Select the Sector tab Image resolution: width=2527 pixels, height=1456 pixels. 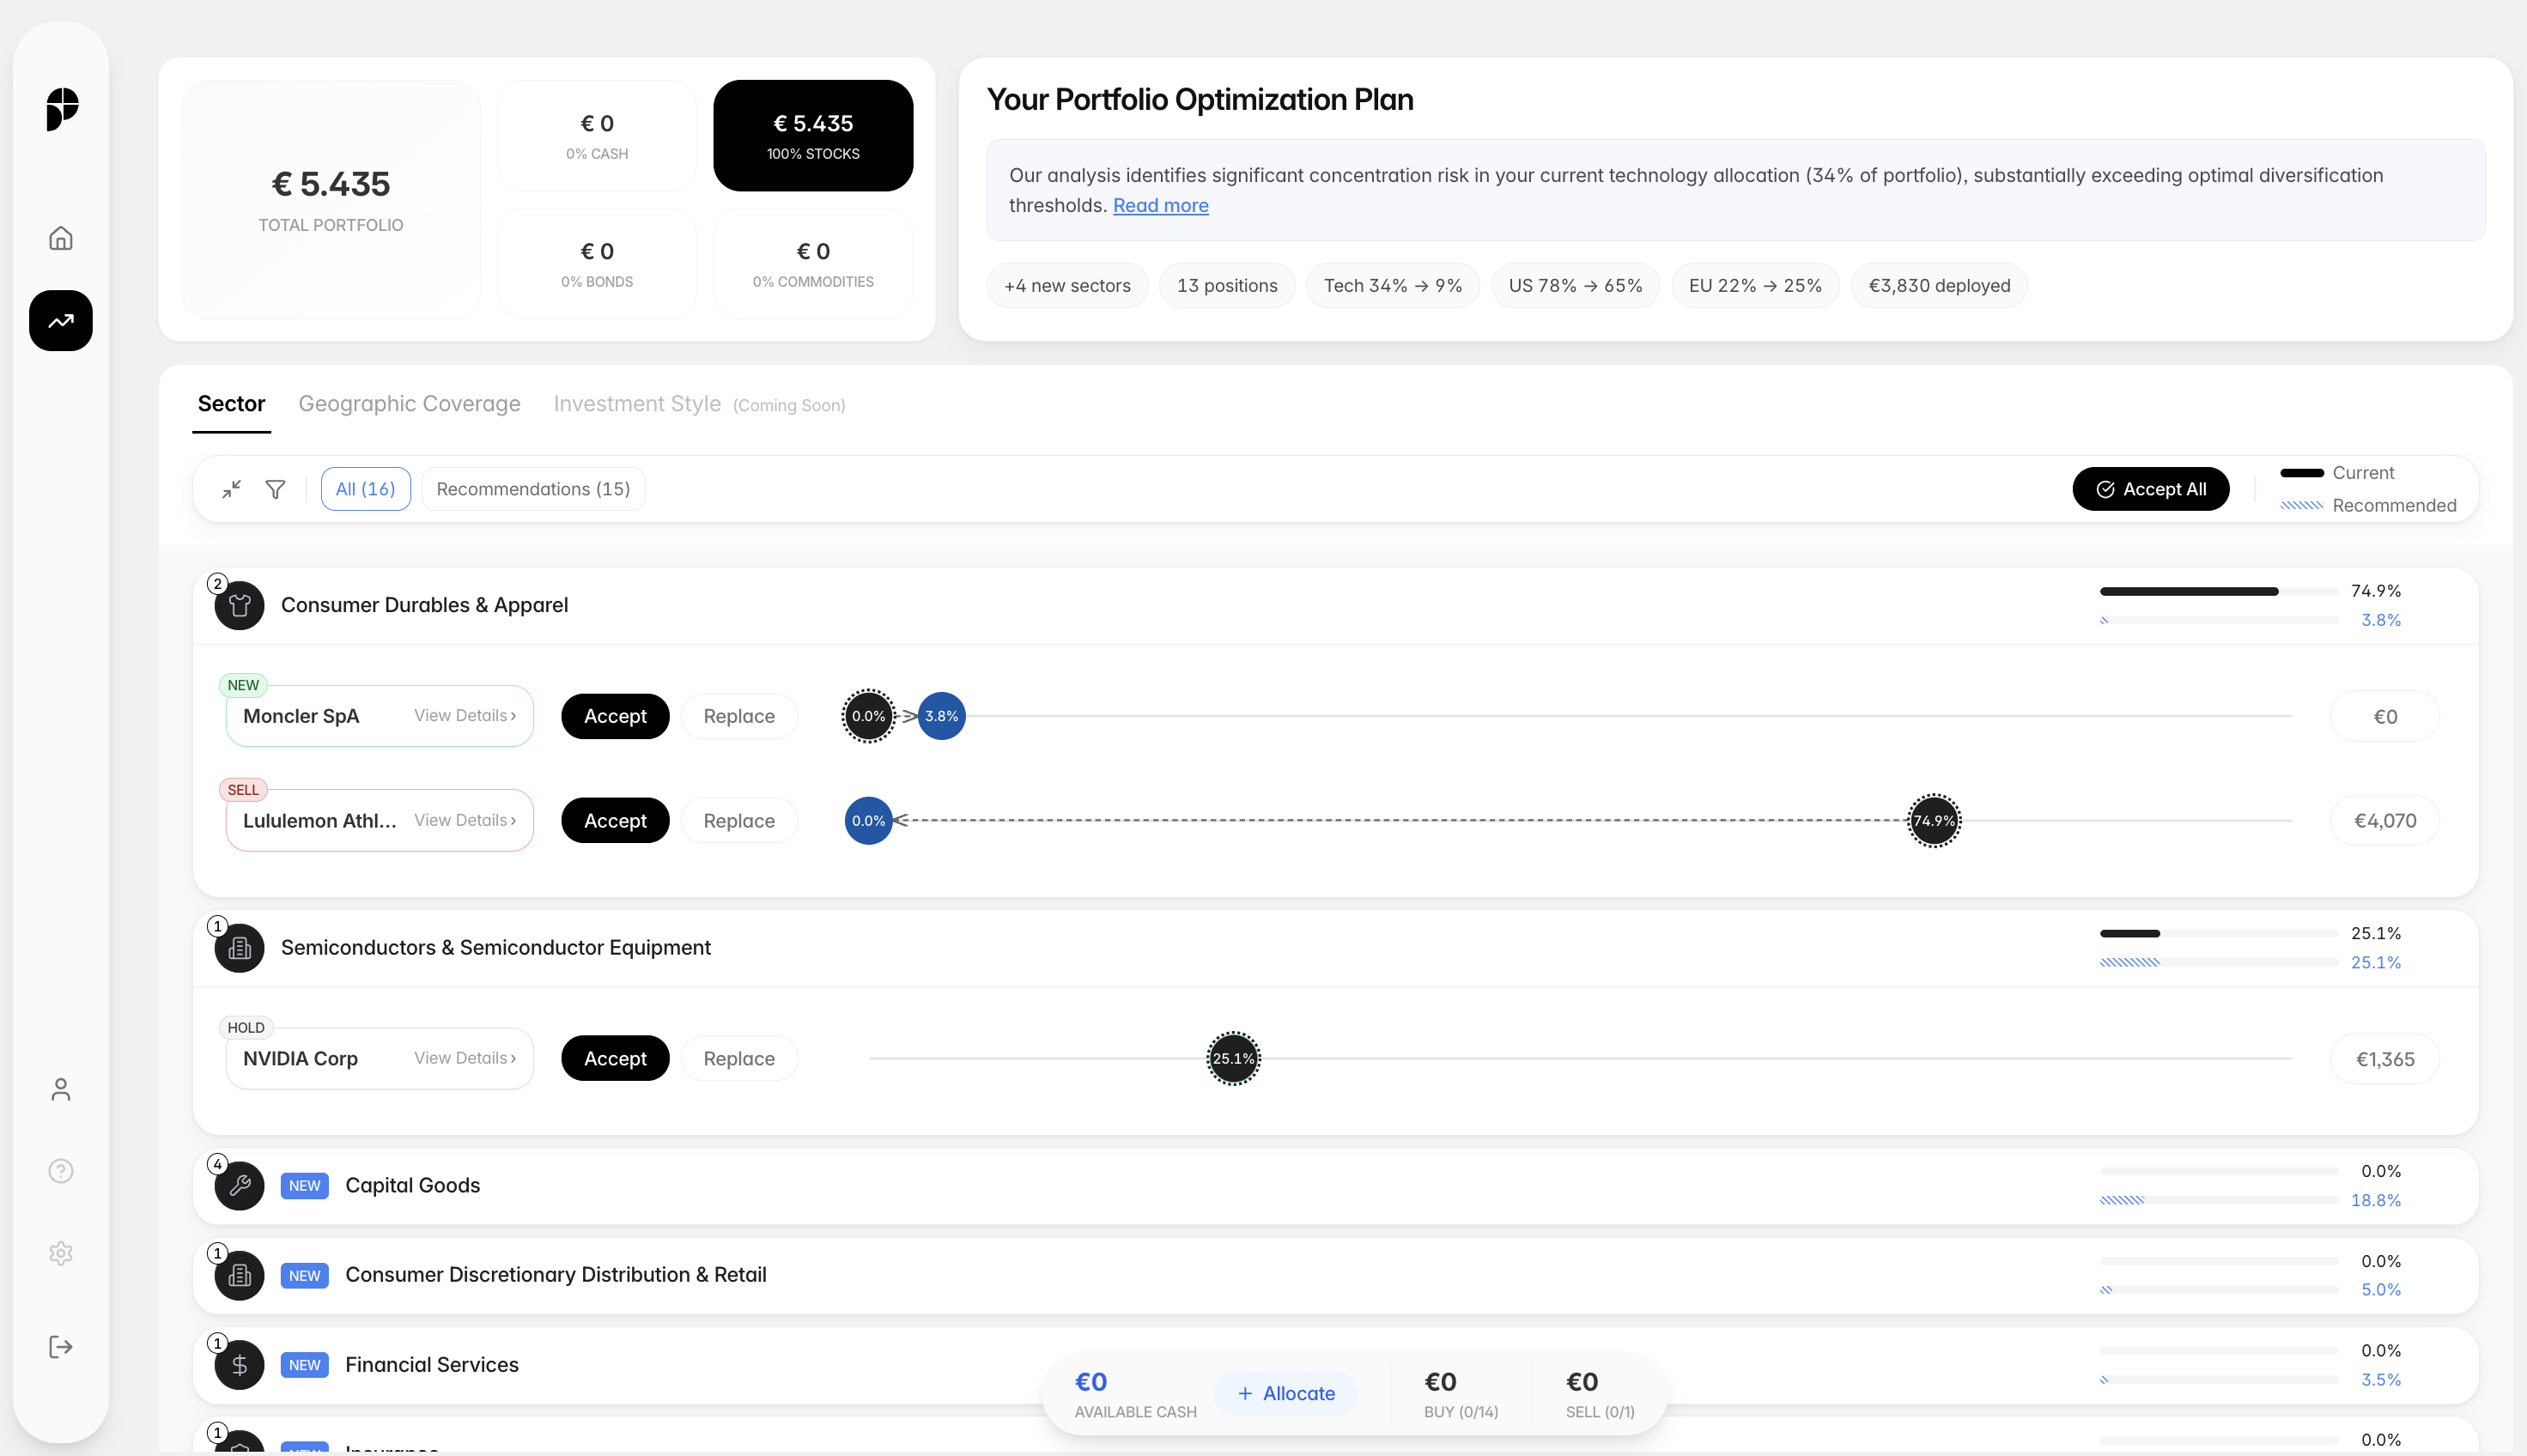coord(231,404)
